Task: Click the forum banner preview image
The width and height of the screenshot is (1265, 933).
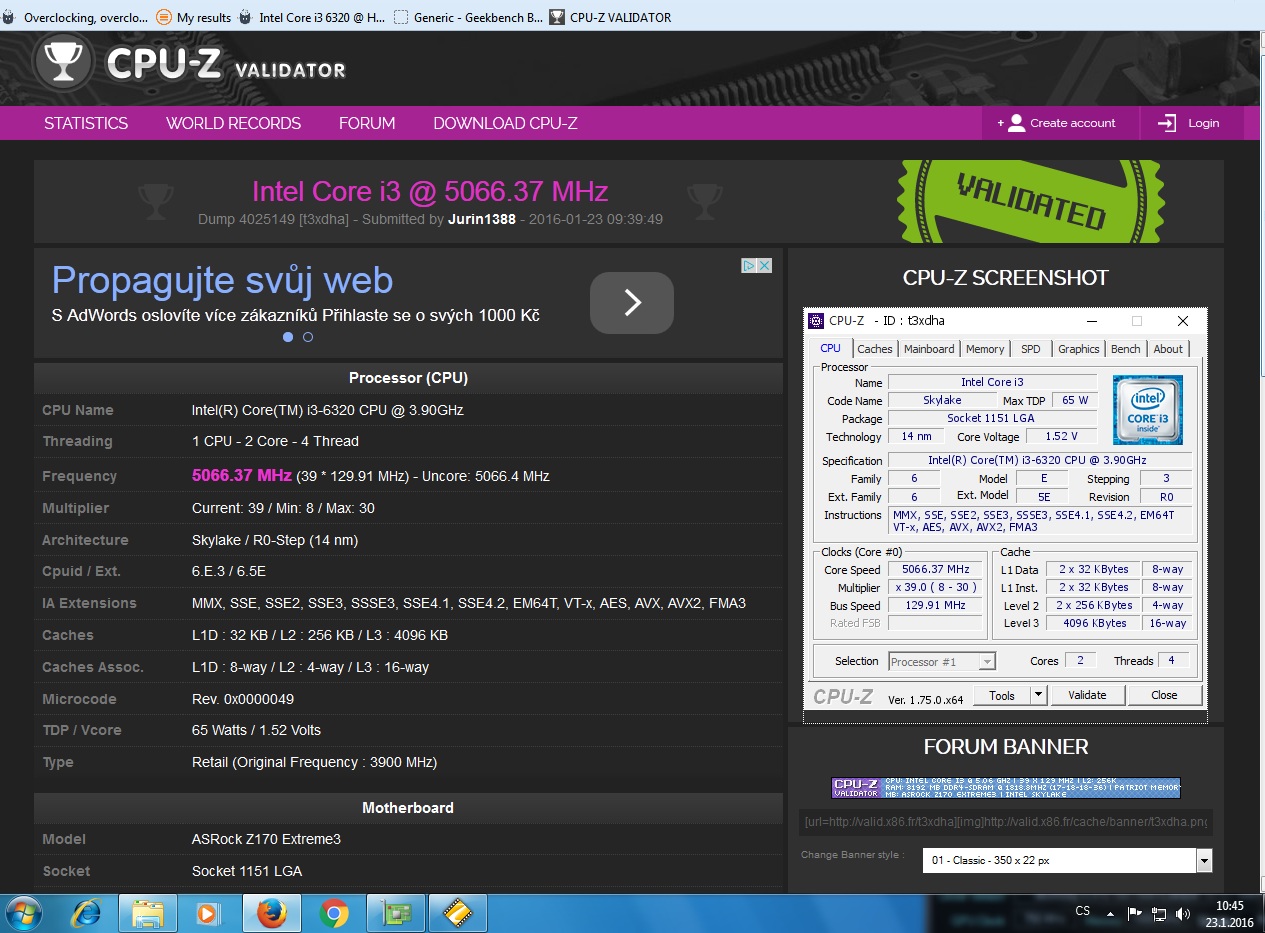Action: 1006,788
